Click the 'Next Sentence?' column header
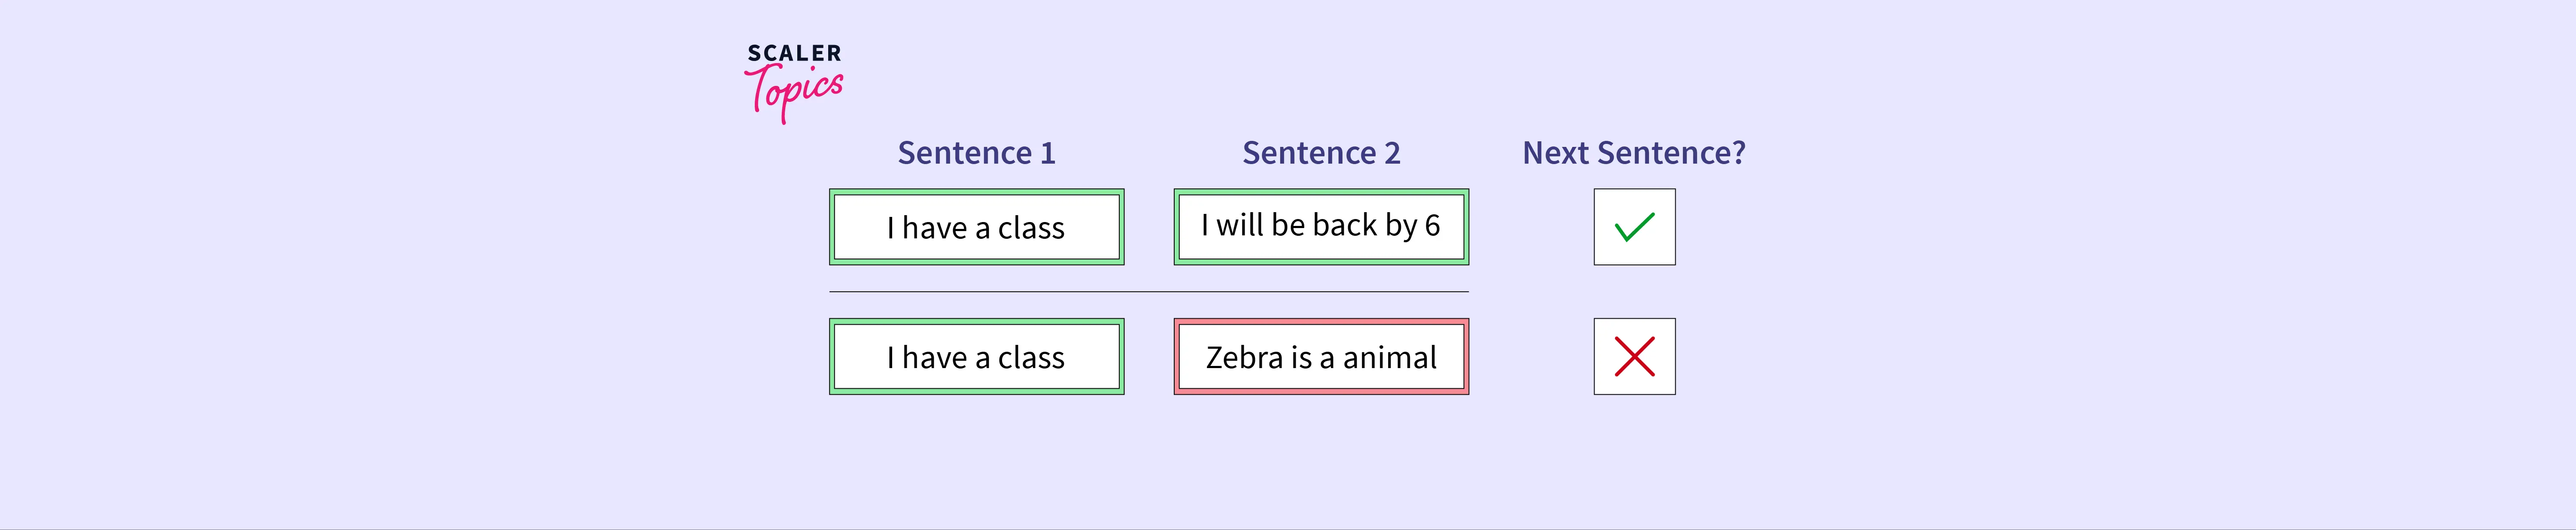The image size is (2576, 530). [1633, 153]
